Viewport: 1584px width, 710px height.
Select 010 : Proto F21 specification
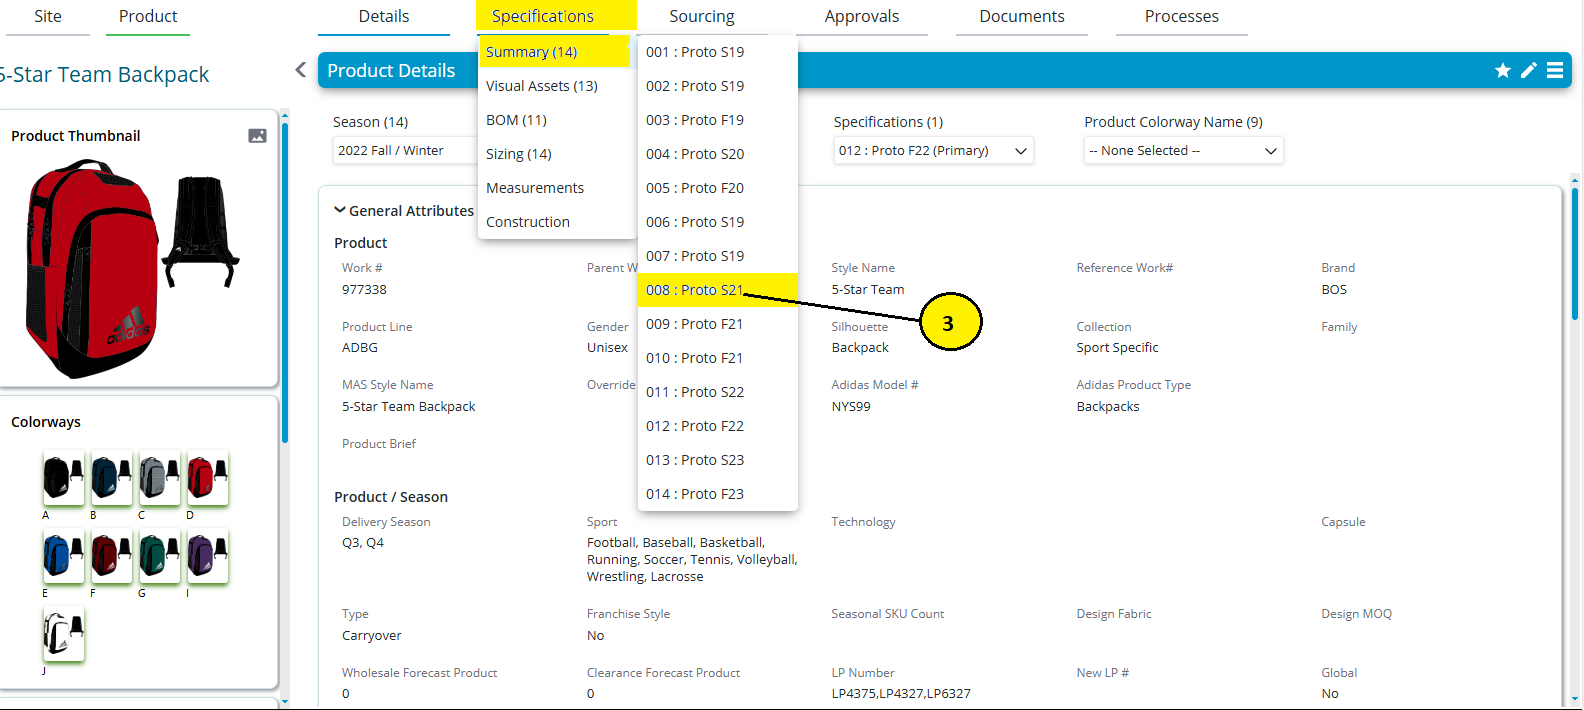717,358
